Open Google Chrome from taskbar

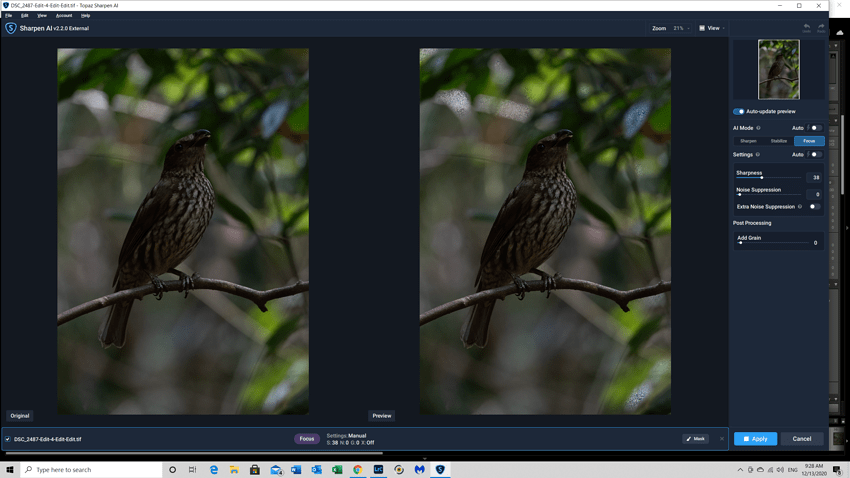358,470
